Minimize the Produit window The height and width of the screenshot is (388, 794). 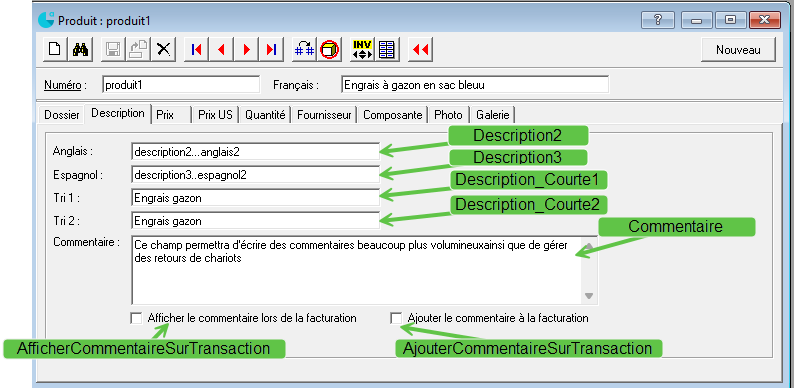click(x=697, y=20)
